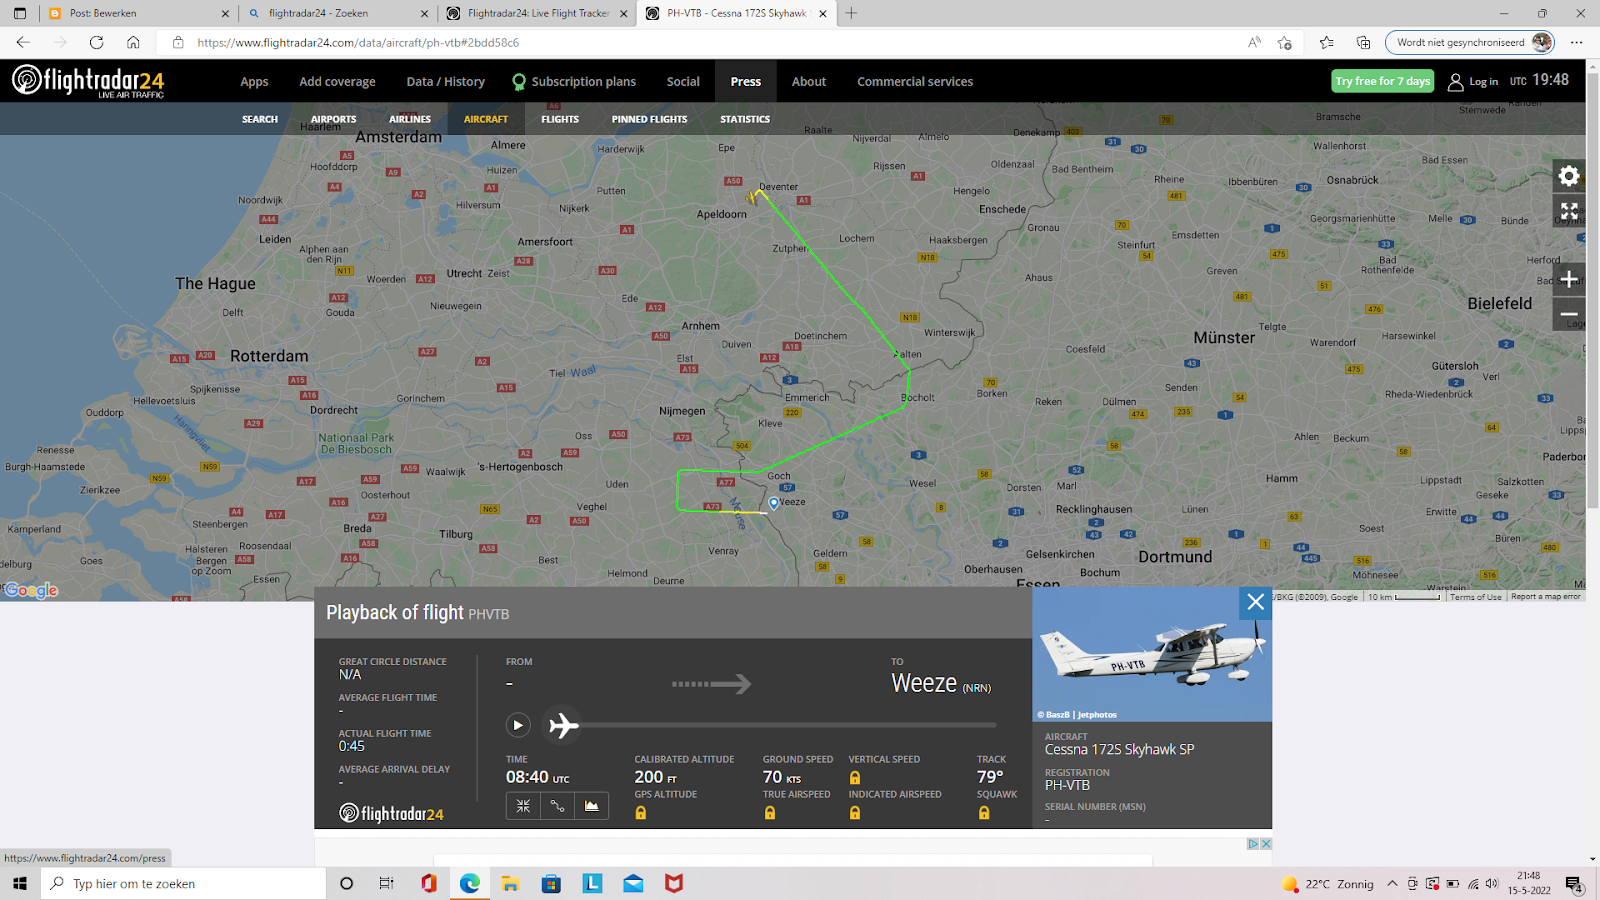Image resolution: width=1600 pixels, height=900 pixels.
Task: Open the PH-VTB Cessna aircraft photo
Action: 1152,654
